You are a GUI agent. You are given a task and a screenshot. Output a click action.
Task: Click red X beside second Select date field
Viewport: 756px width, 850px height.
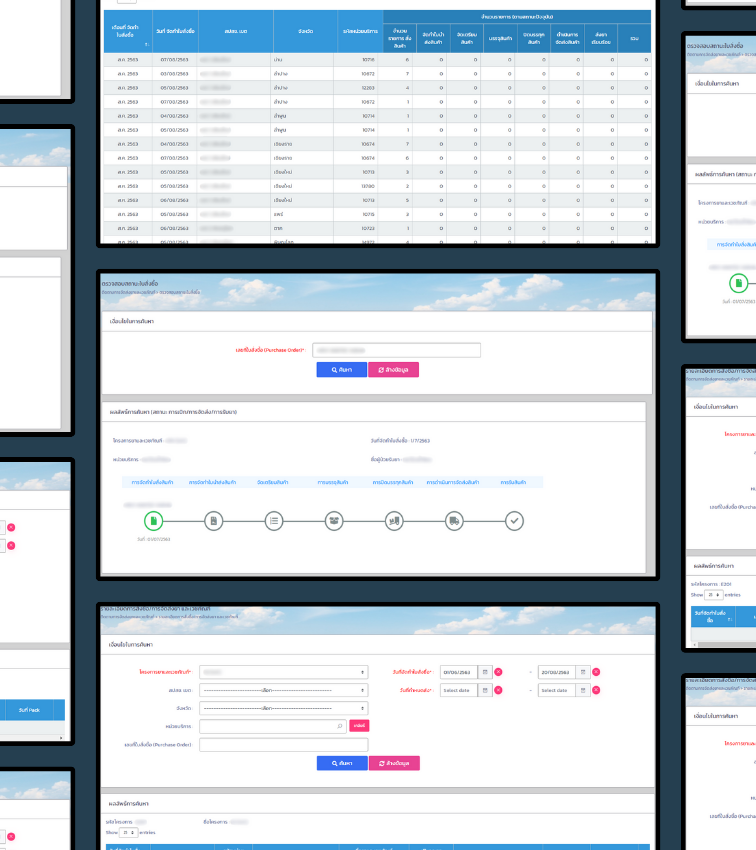click(596, 690)
